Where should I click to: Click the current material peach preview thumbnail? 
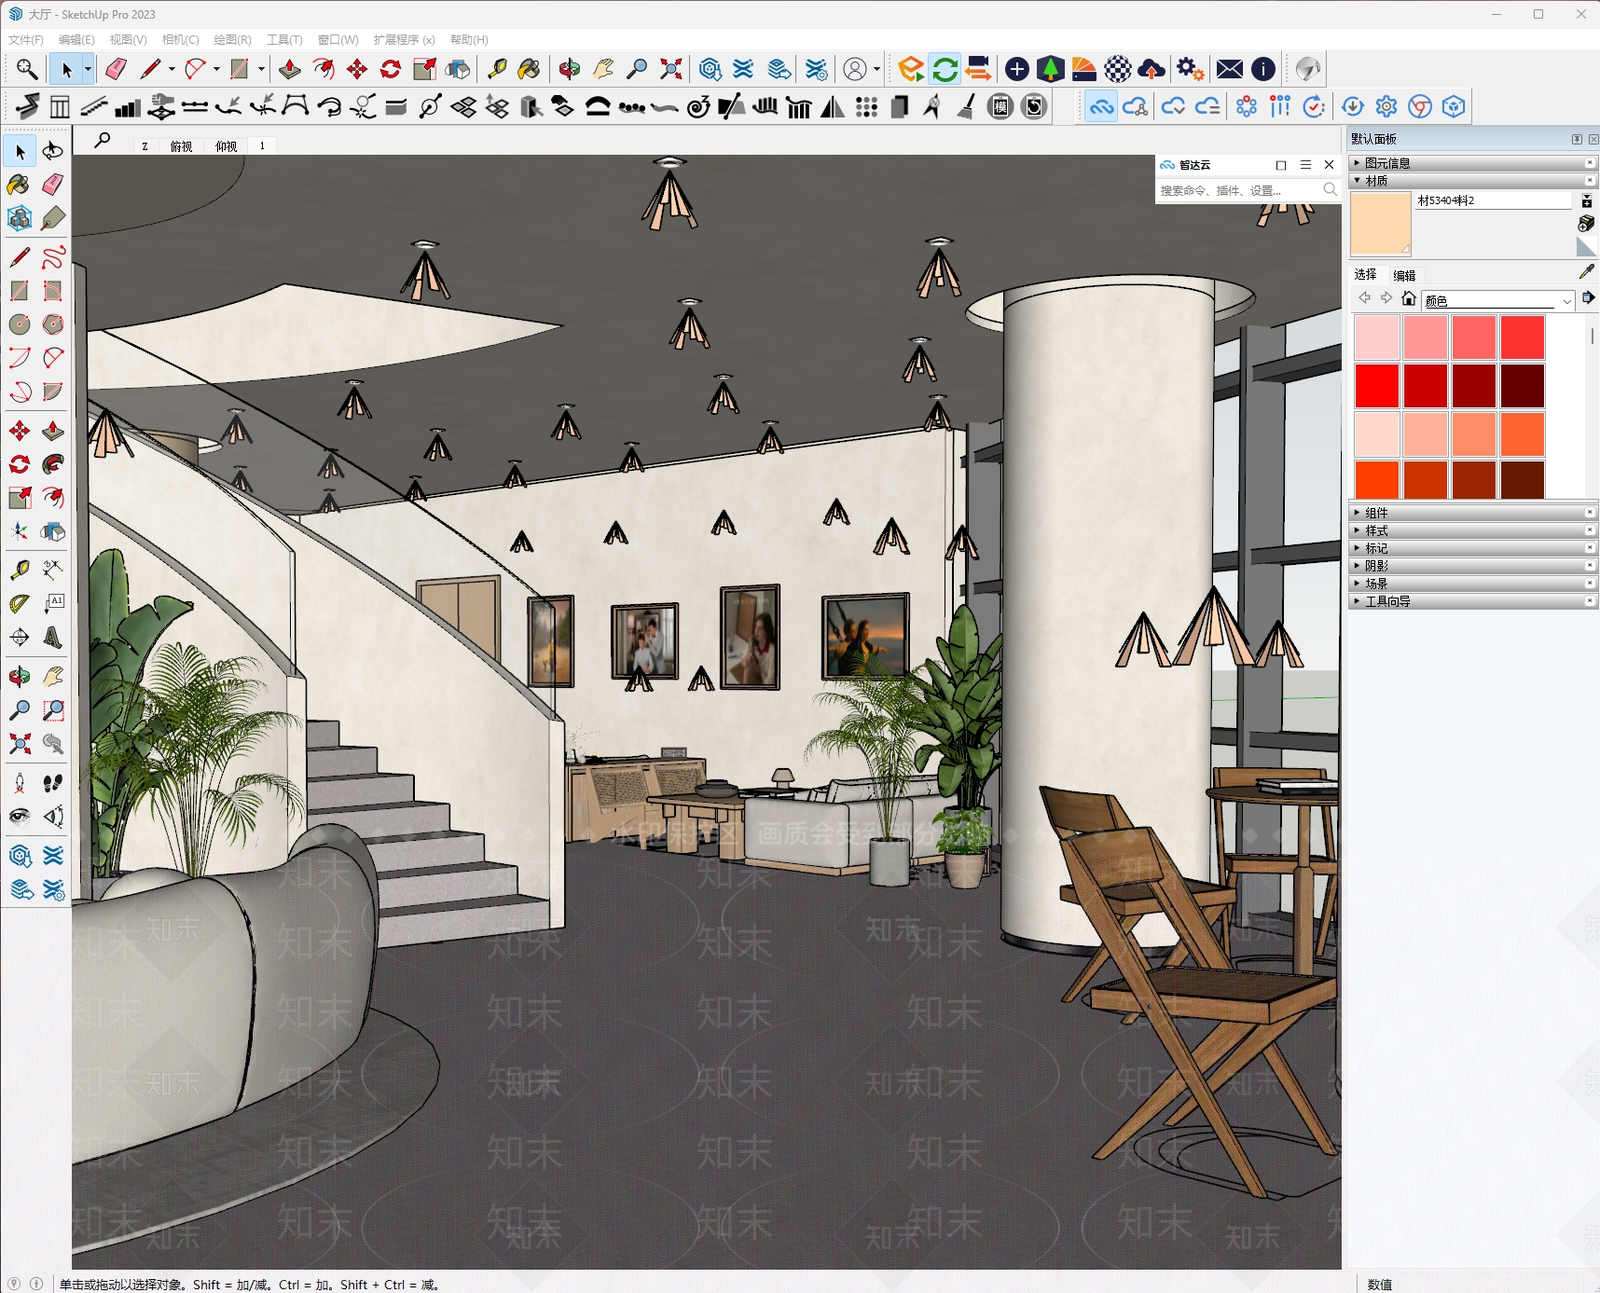coord(1380,224)
